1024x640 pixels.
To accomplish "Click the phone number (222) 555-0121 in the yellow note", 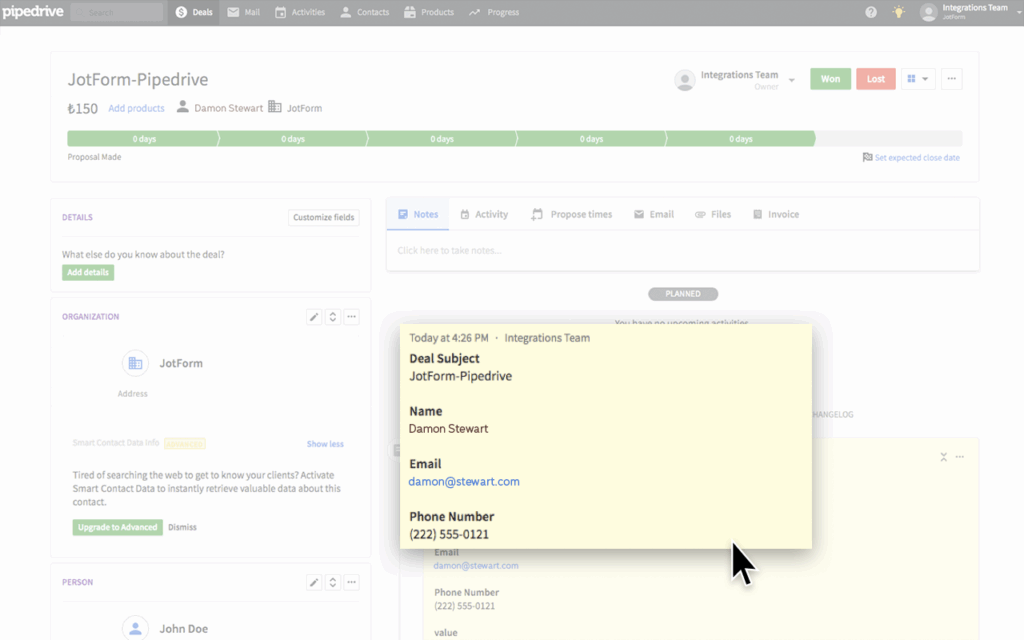I will 449,534.
